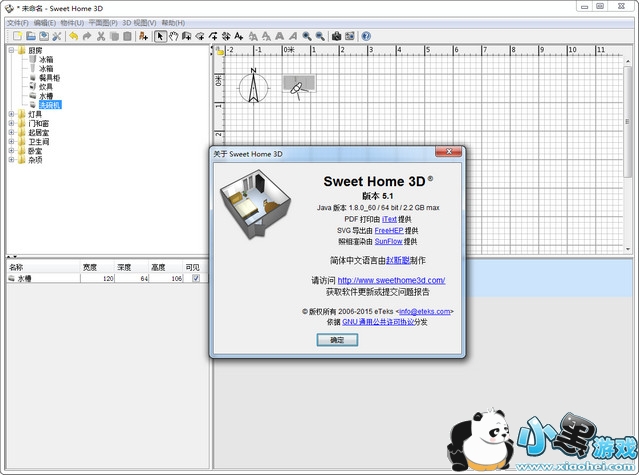Select the Pan hand tool

(x=173, y=36)
